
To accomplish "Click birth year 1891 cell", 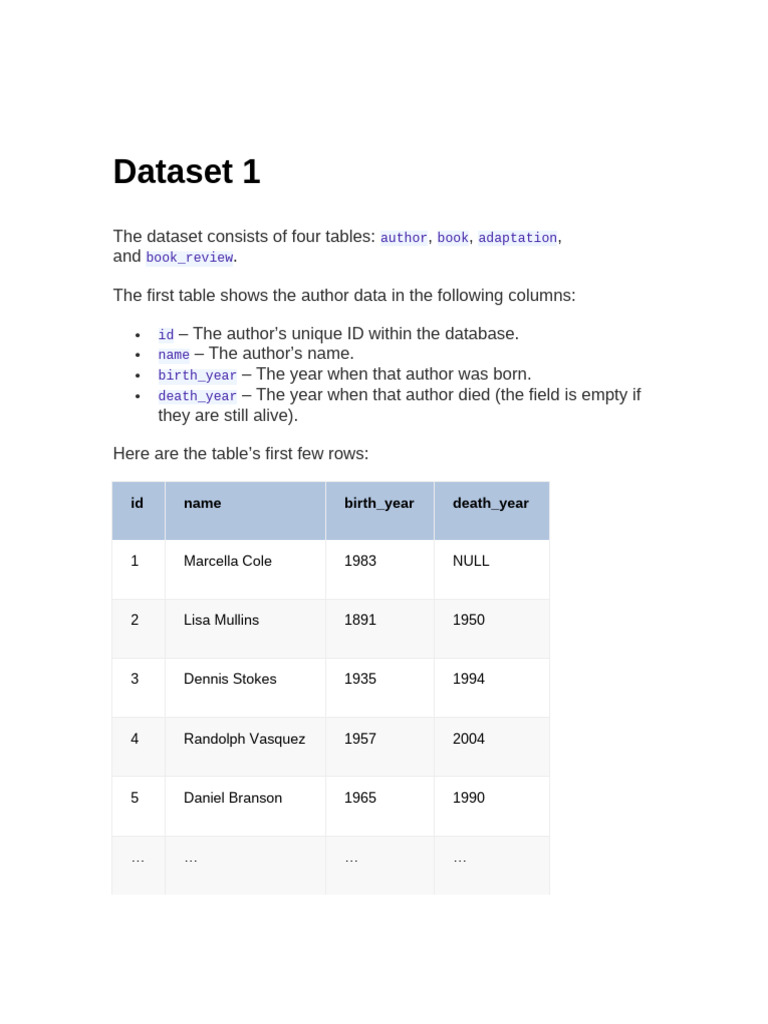I will [360, 620].
